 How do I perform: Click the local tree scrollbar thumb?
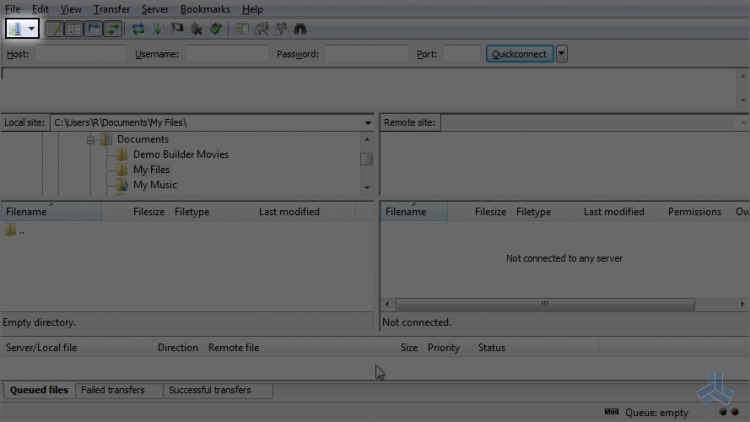(366, 159)
